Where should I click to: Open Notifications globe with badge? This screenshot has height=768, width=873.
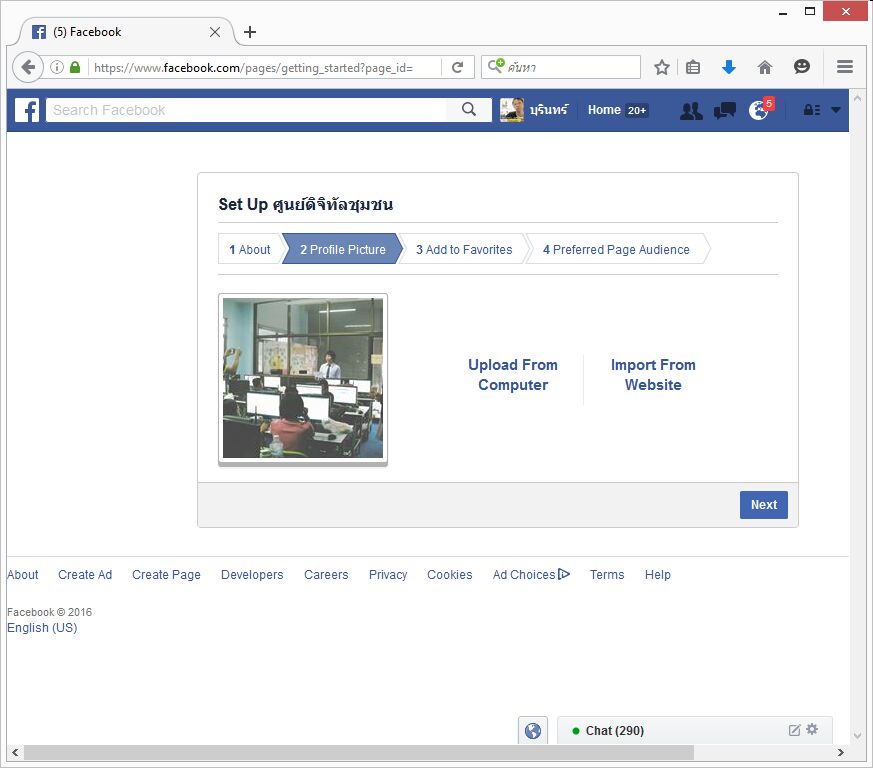coord(759,111)
